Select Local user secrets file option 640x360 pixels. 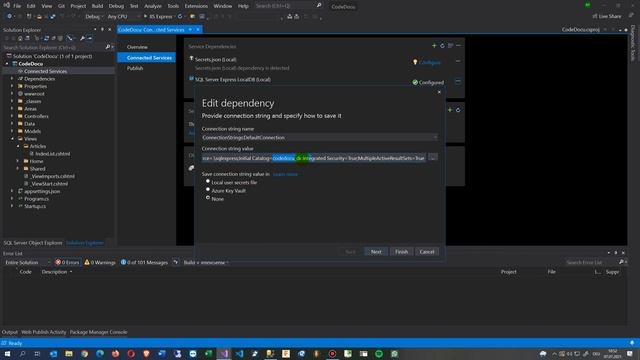click(208, 182)
